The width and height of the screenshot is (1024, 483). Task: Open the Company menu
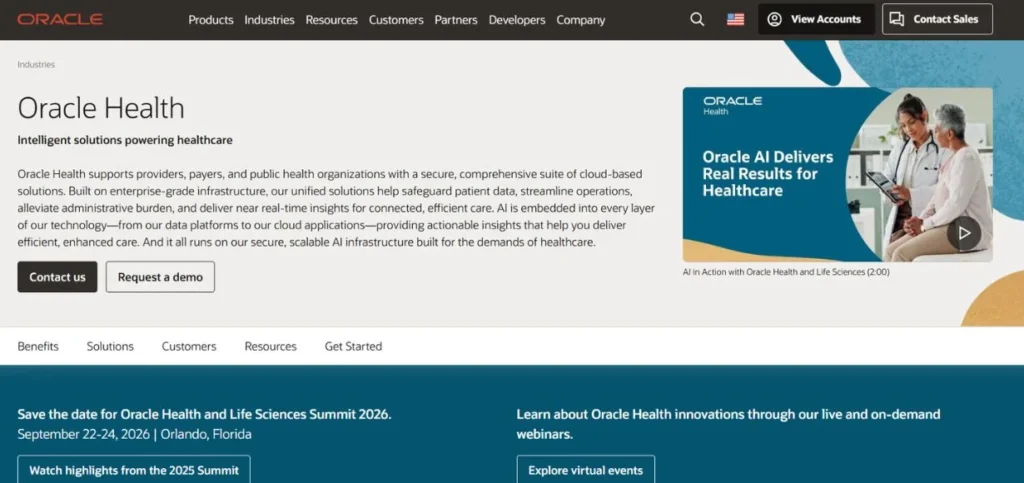tap(581, 20)
